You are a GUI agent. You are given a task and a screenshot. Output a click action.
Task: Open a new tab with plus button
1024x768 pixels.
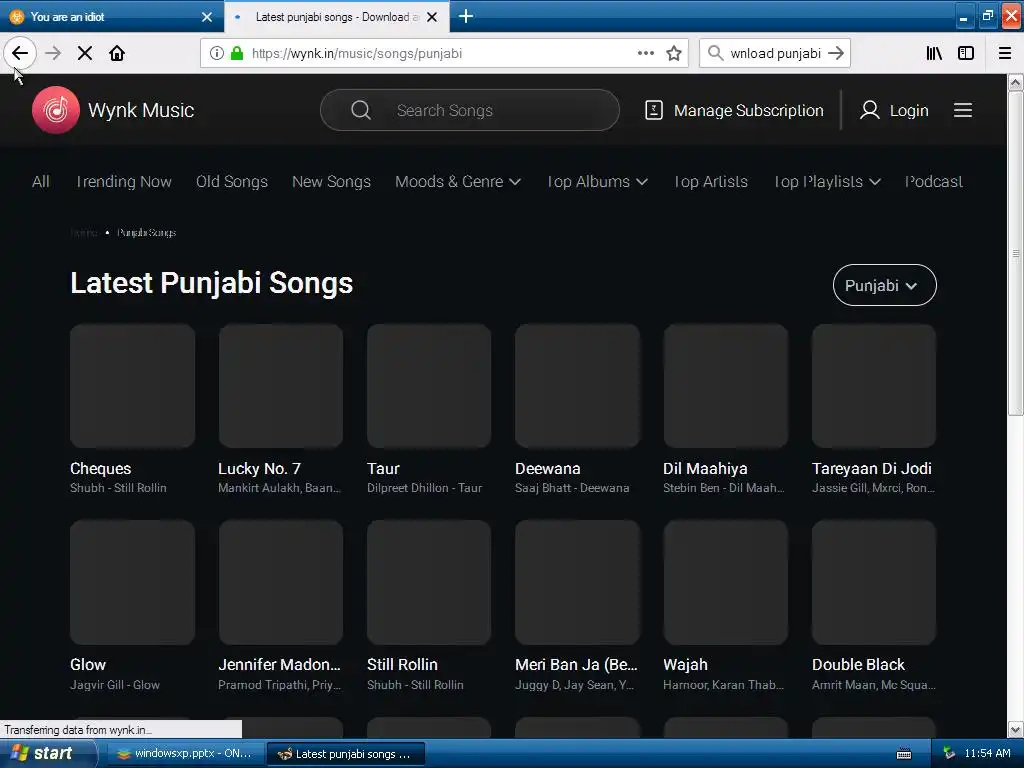pos(466,16)
